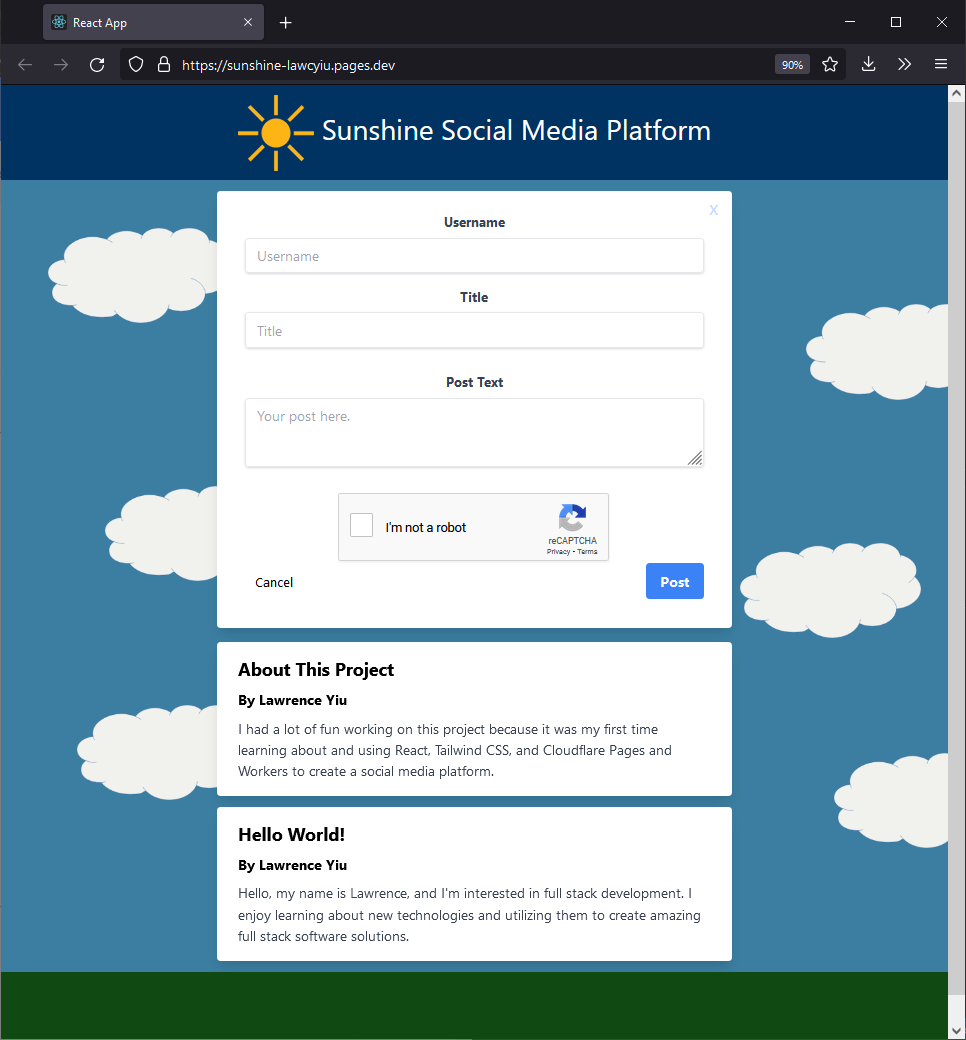Open the reCAPTCHA Terms link
Image resolution: width=966 pixels, height=1040 pixels.
[587, 551]
